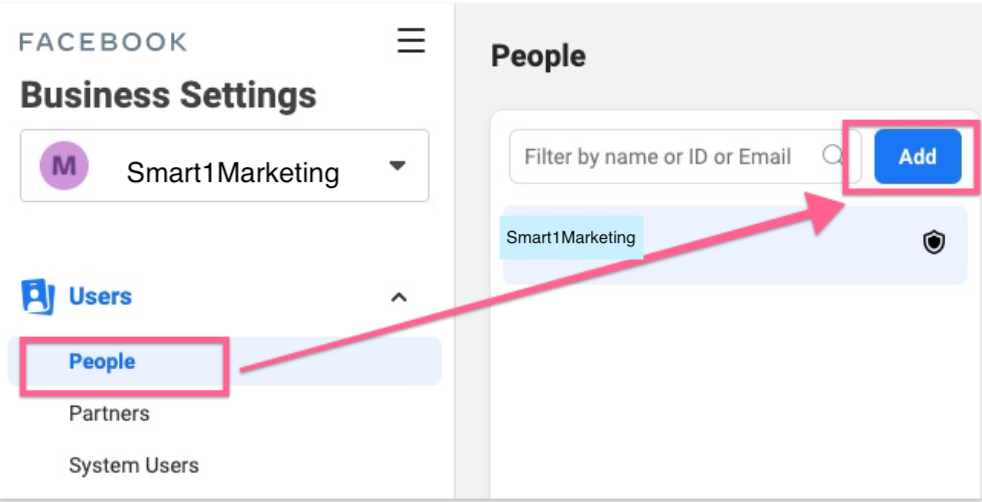Click the People panel heading
This screenshot has height=502, width=982.
click(x=538, y=56)
